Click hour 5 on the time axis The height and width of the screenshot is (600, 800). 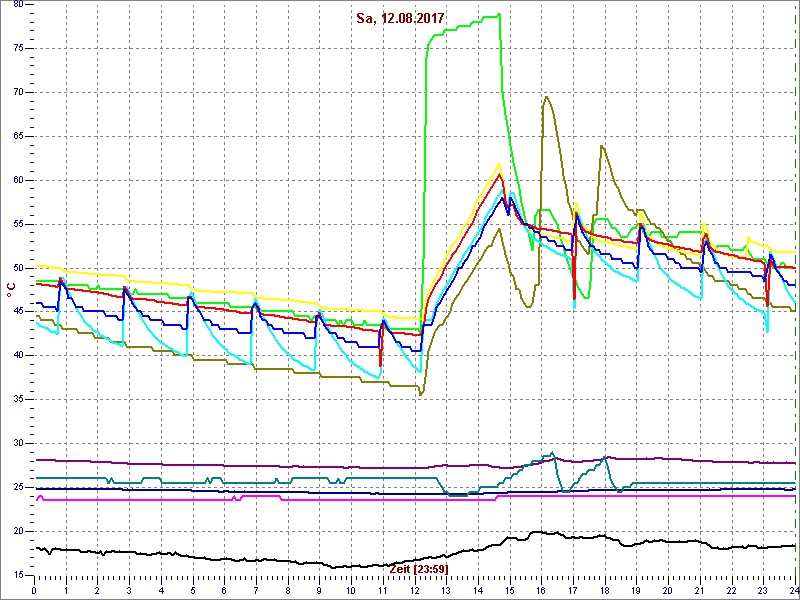[x=193, y=590]
